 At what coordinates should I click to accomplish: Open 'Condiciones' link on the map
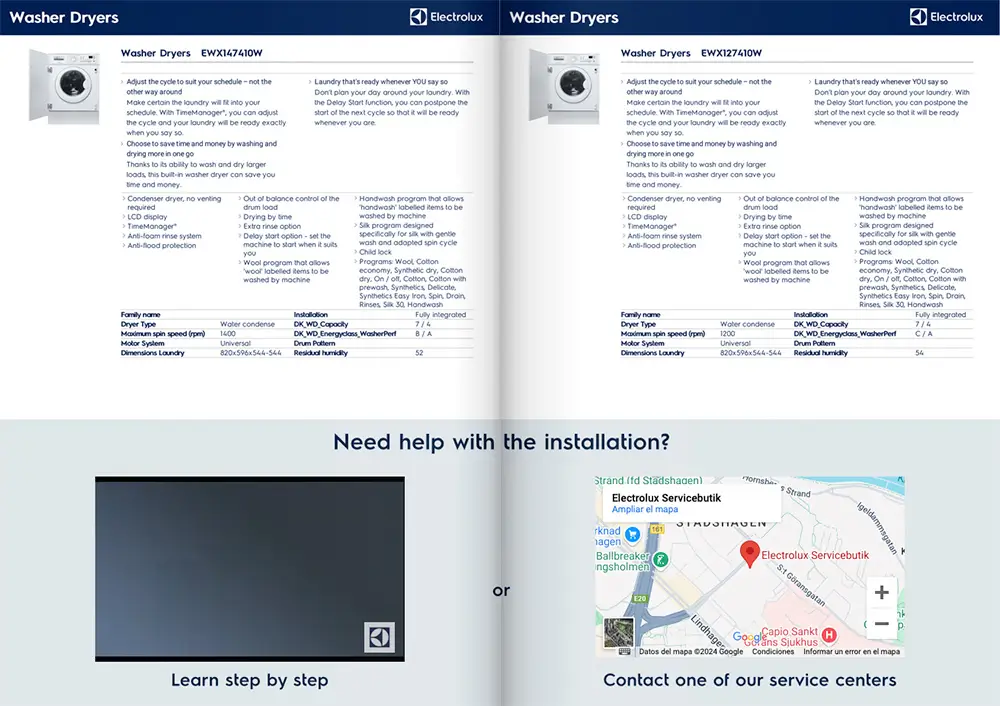click(773, 652)
